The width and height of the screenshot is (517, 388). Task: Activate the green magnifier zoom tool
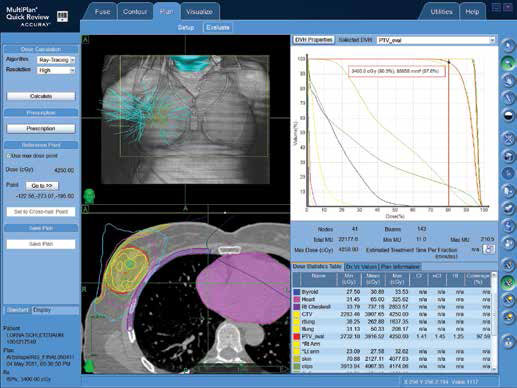(508, 63)
